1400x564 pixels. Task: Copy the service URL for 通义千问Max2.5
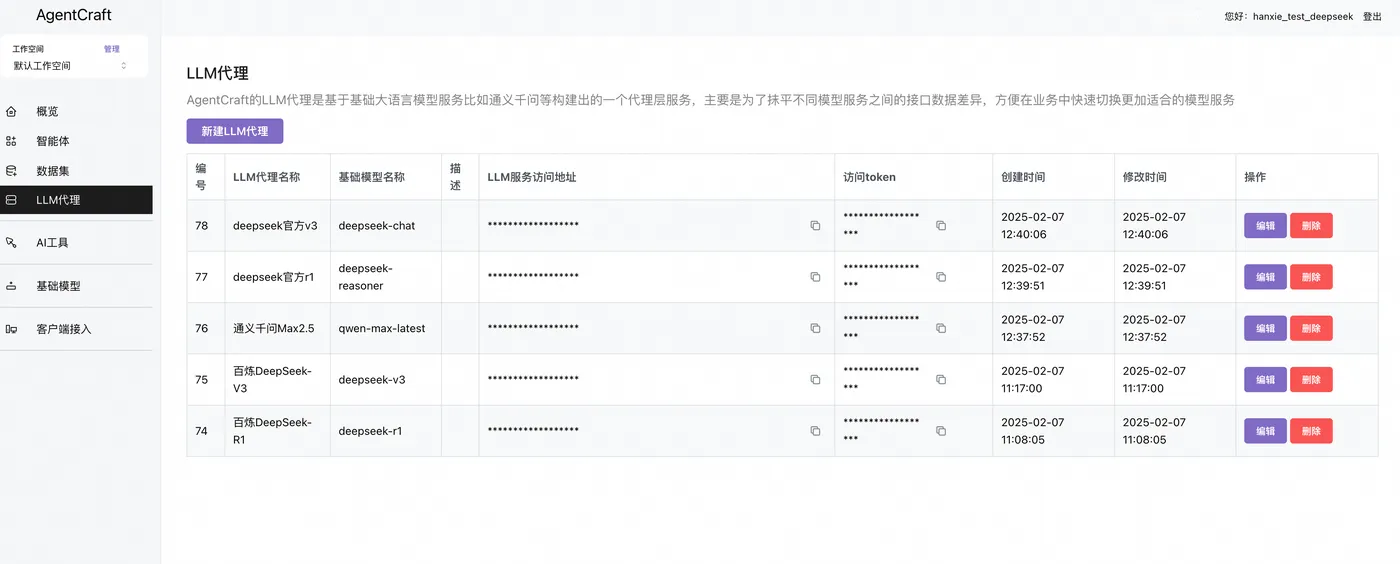(x=815, y=328)
